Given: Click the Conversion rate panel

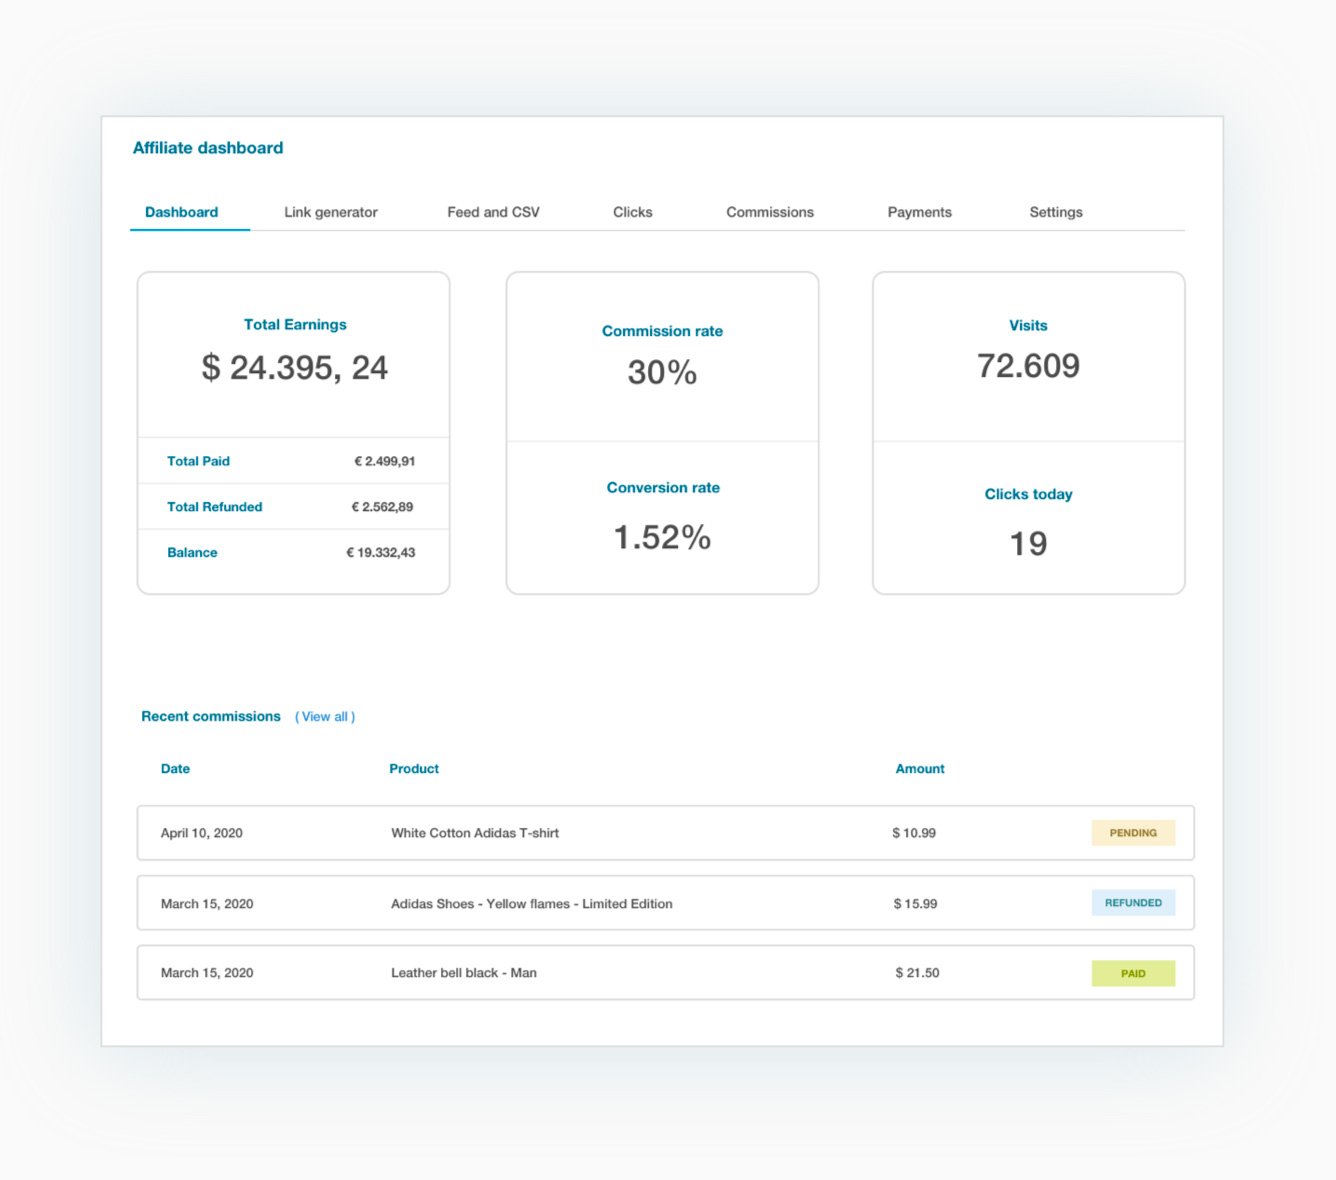Looking at the screenshot, I should click(662, 516).
